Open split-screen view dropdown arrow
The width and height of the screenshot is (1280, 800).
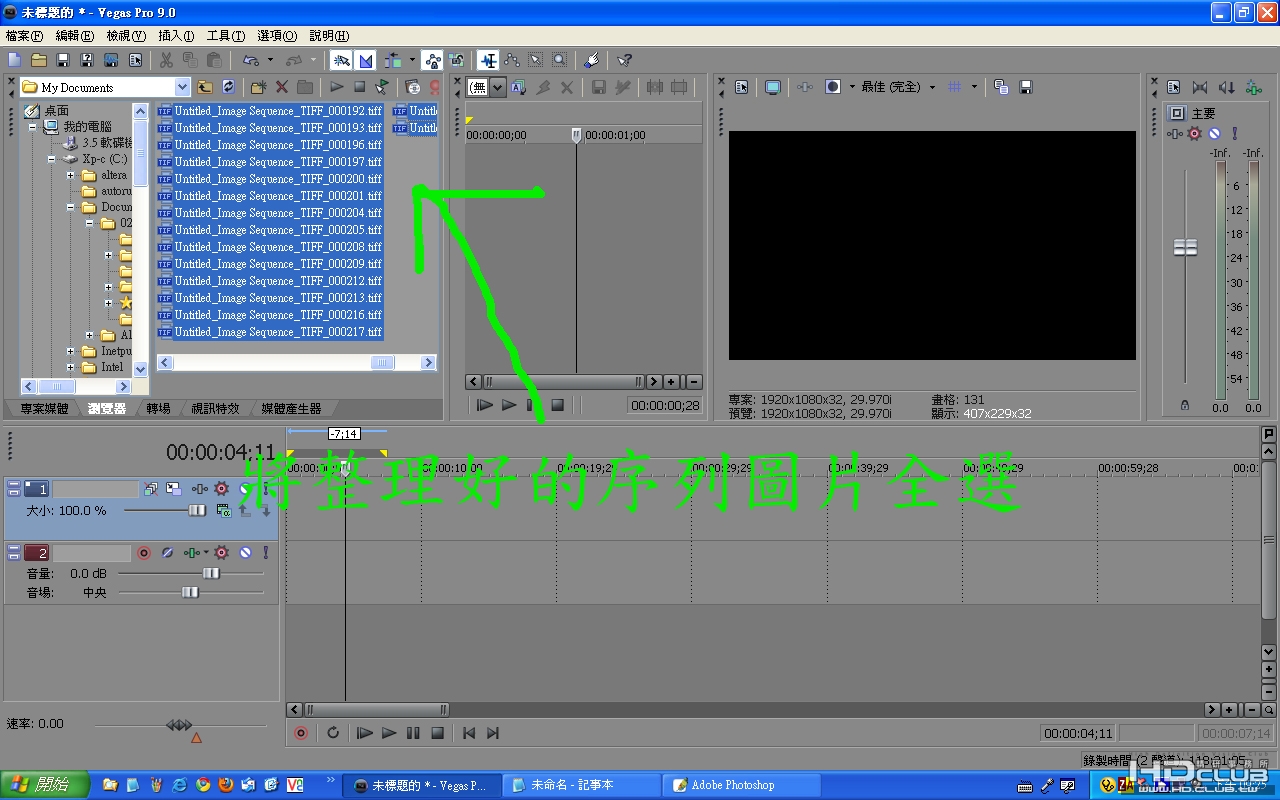852,87
